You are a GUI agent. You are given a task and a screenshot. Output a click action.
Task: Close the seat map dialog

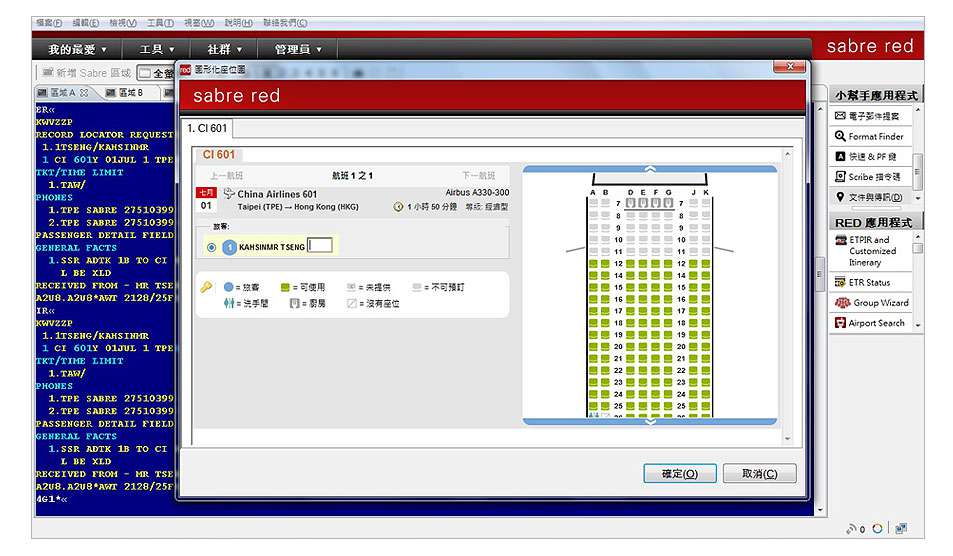[x=790, y=66]
